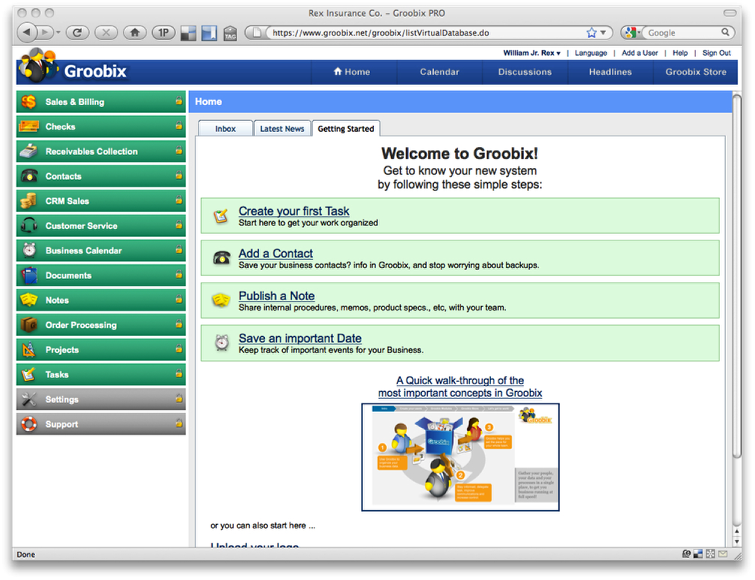Click the Checks module icon

(29, 127)
